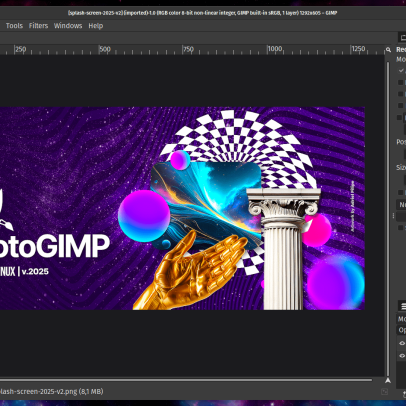Click the vertical canvas scrollbar

click(x=388, y=218)
